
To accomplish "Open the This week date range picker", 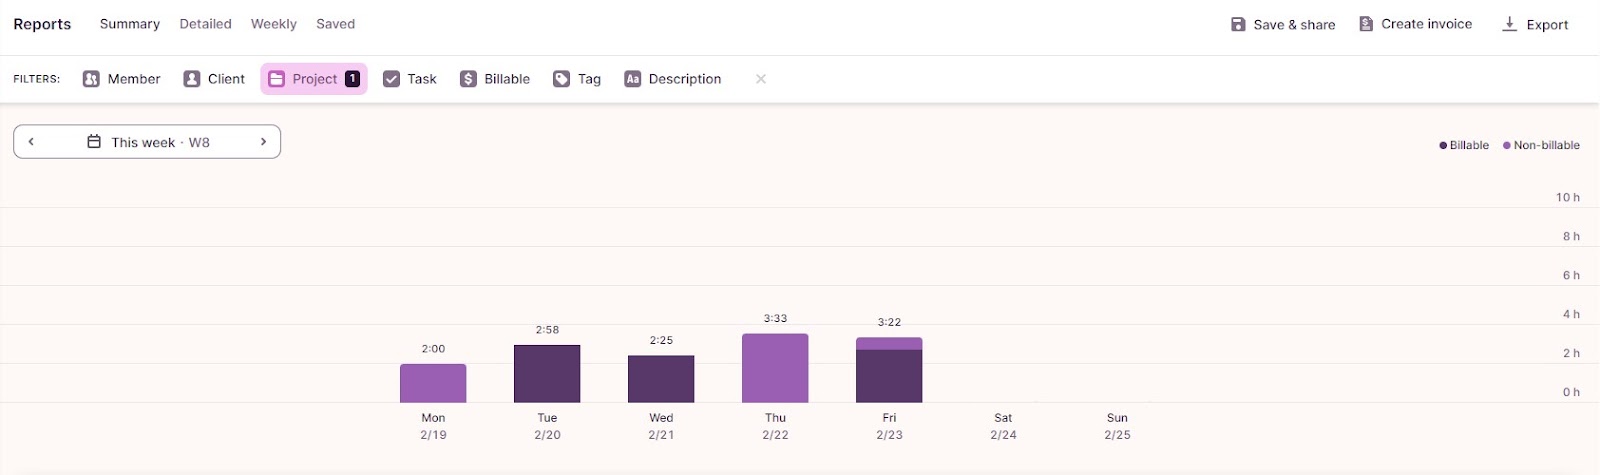I will 148,142.
